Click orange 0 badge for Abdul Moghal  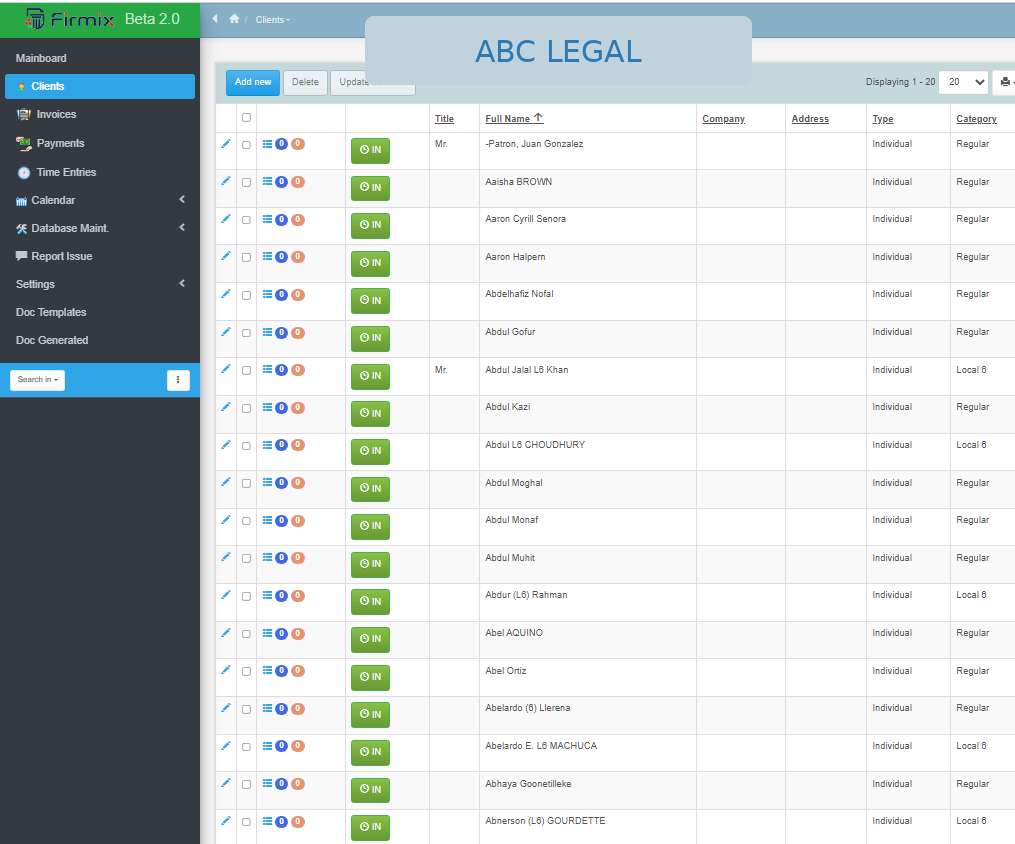(x=298, y=483)
